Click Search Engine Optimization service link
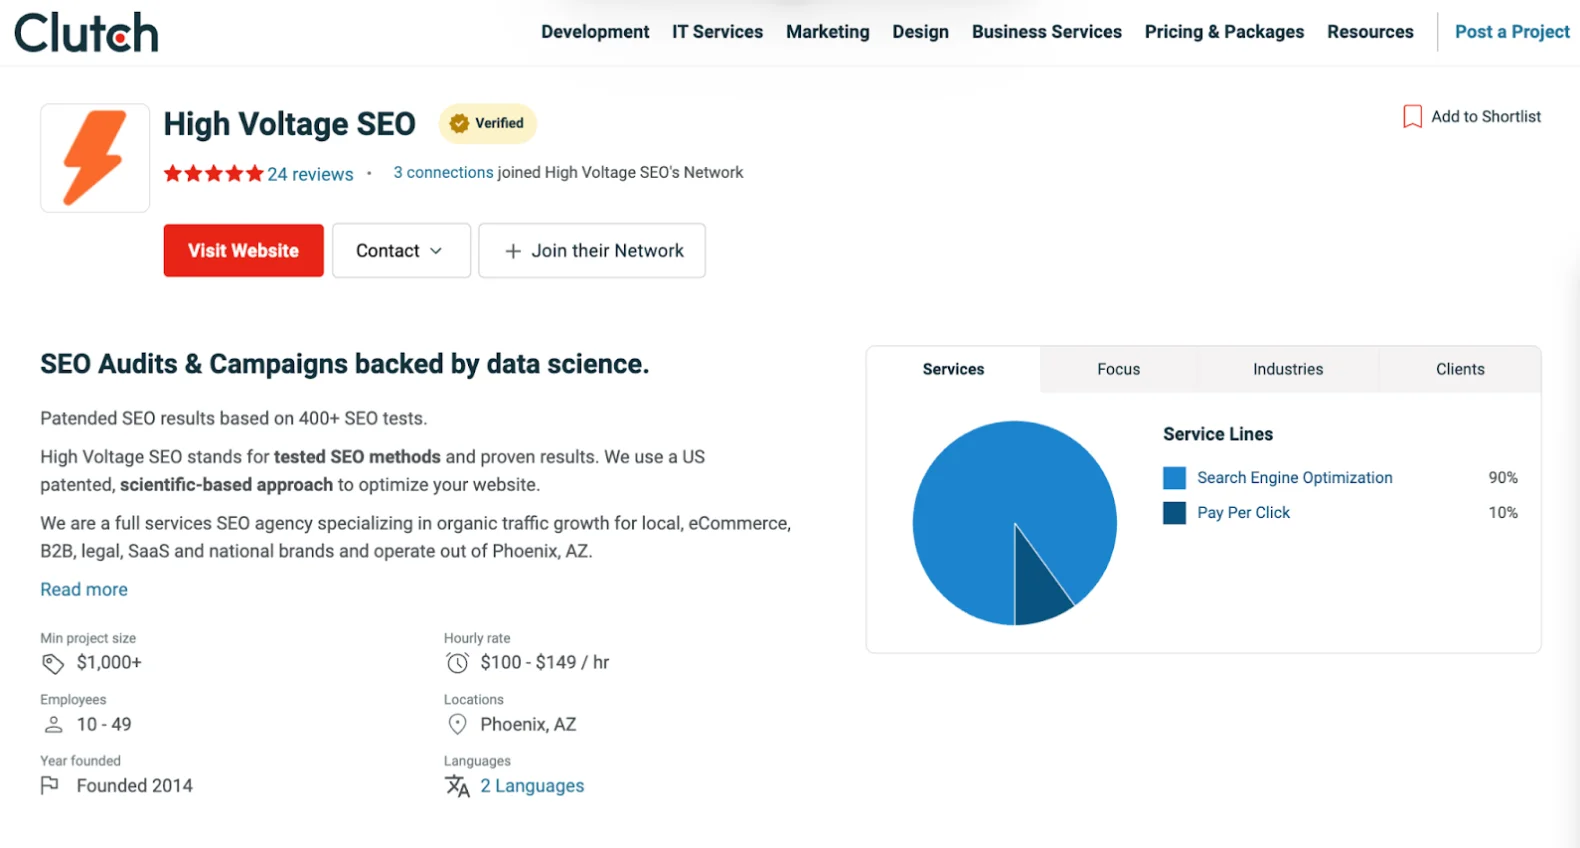The width and height of the screenshot is (1580, 848). (1295, 478)
